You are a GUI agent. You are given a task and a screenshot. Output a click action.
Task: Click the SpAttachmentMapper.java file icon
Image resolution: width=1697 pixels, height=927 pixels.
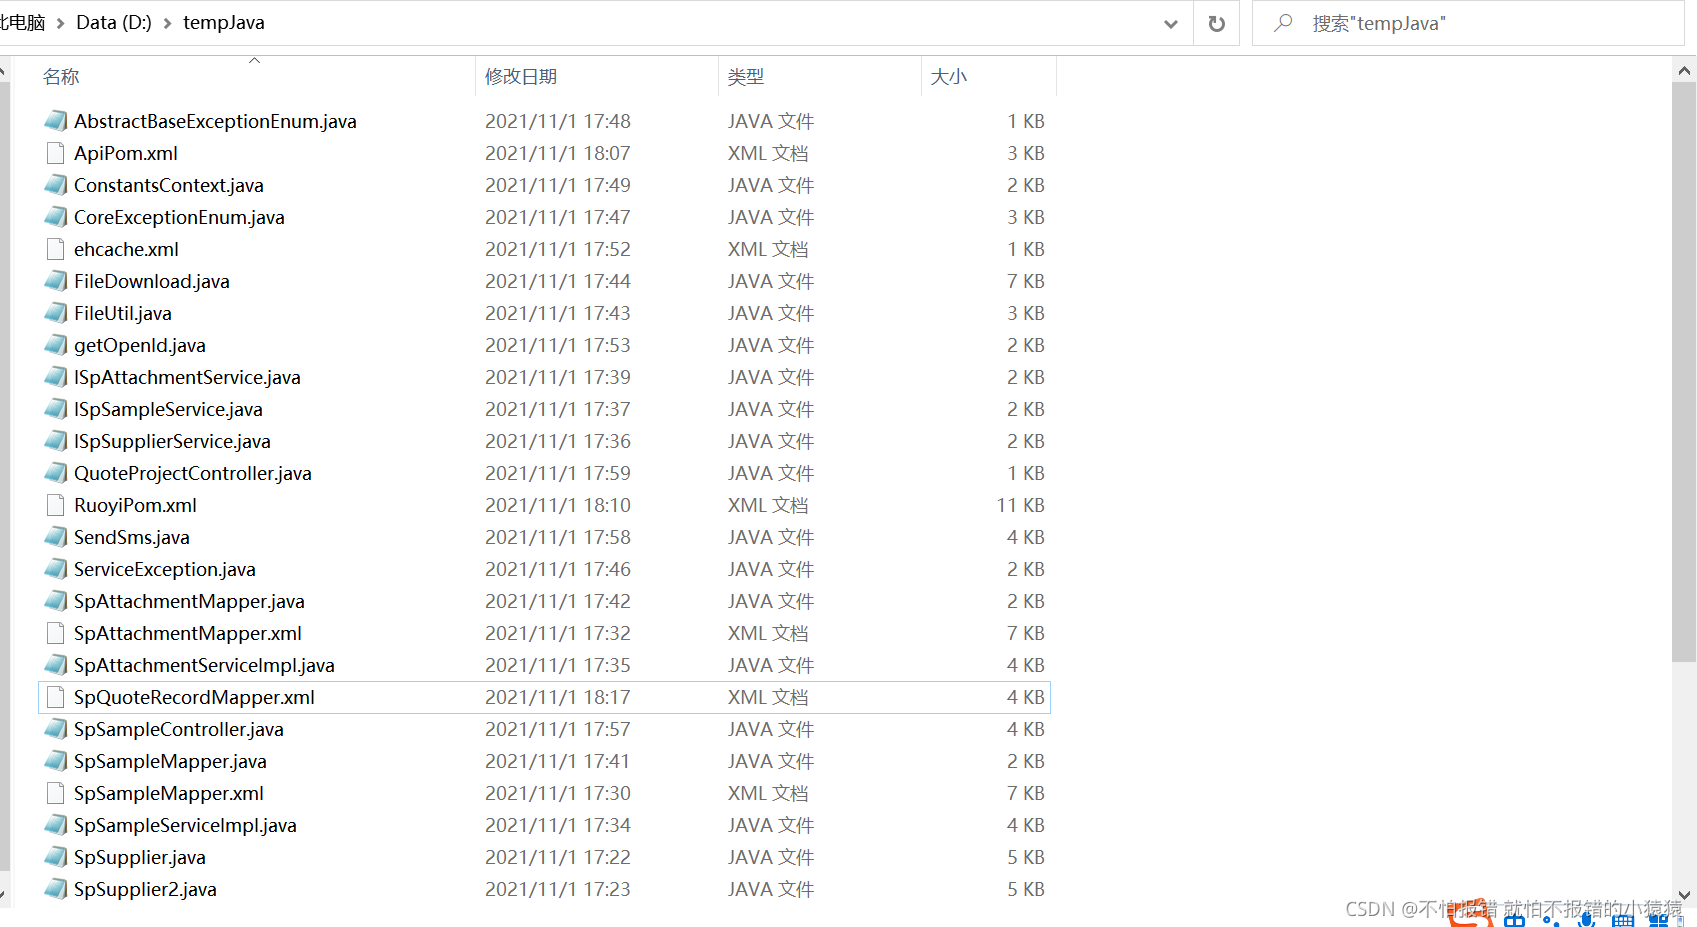(x=56, y=601)
